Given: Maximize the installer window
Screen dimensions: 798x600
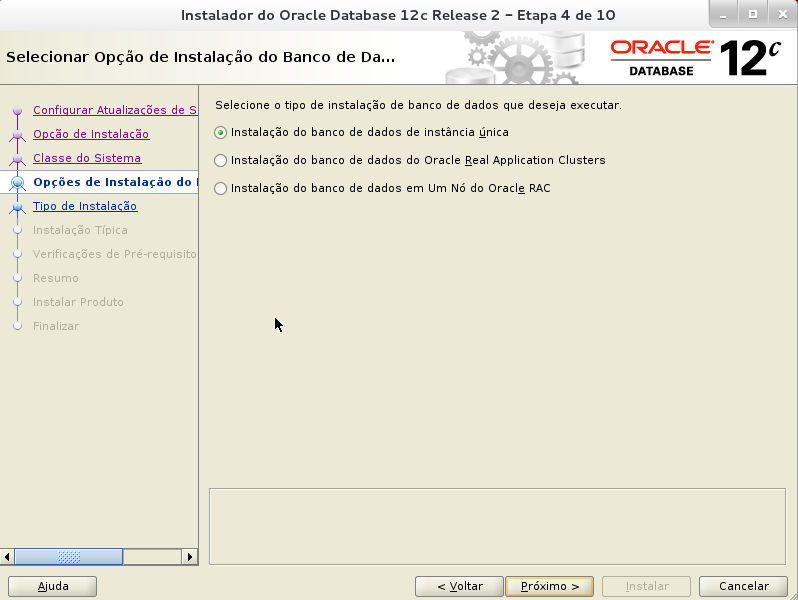Looking at the screenshot, I should pos(753,15).
